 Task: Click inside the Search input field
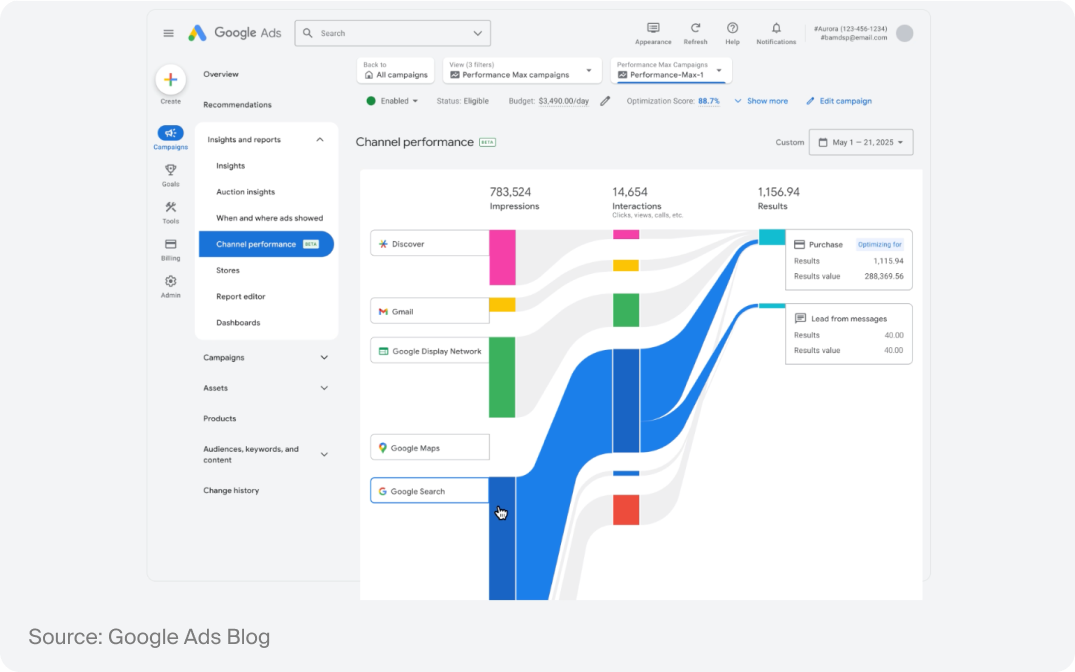(393, 33)
